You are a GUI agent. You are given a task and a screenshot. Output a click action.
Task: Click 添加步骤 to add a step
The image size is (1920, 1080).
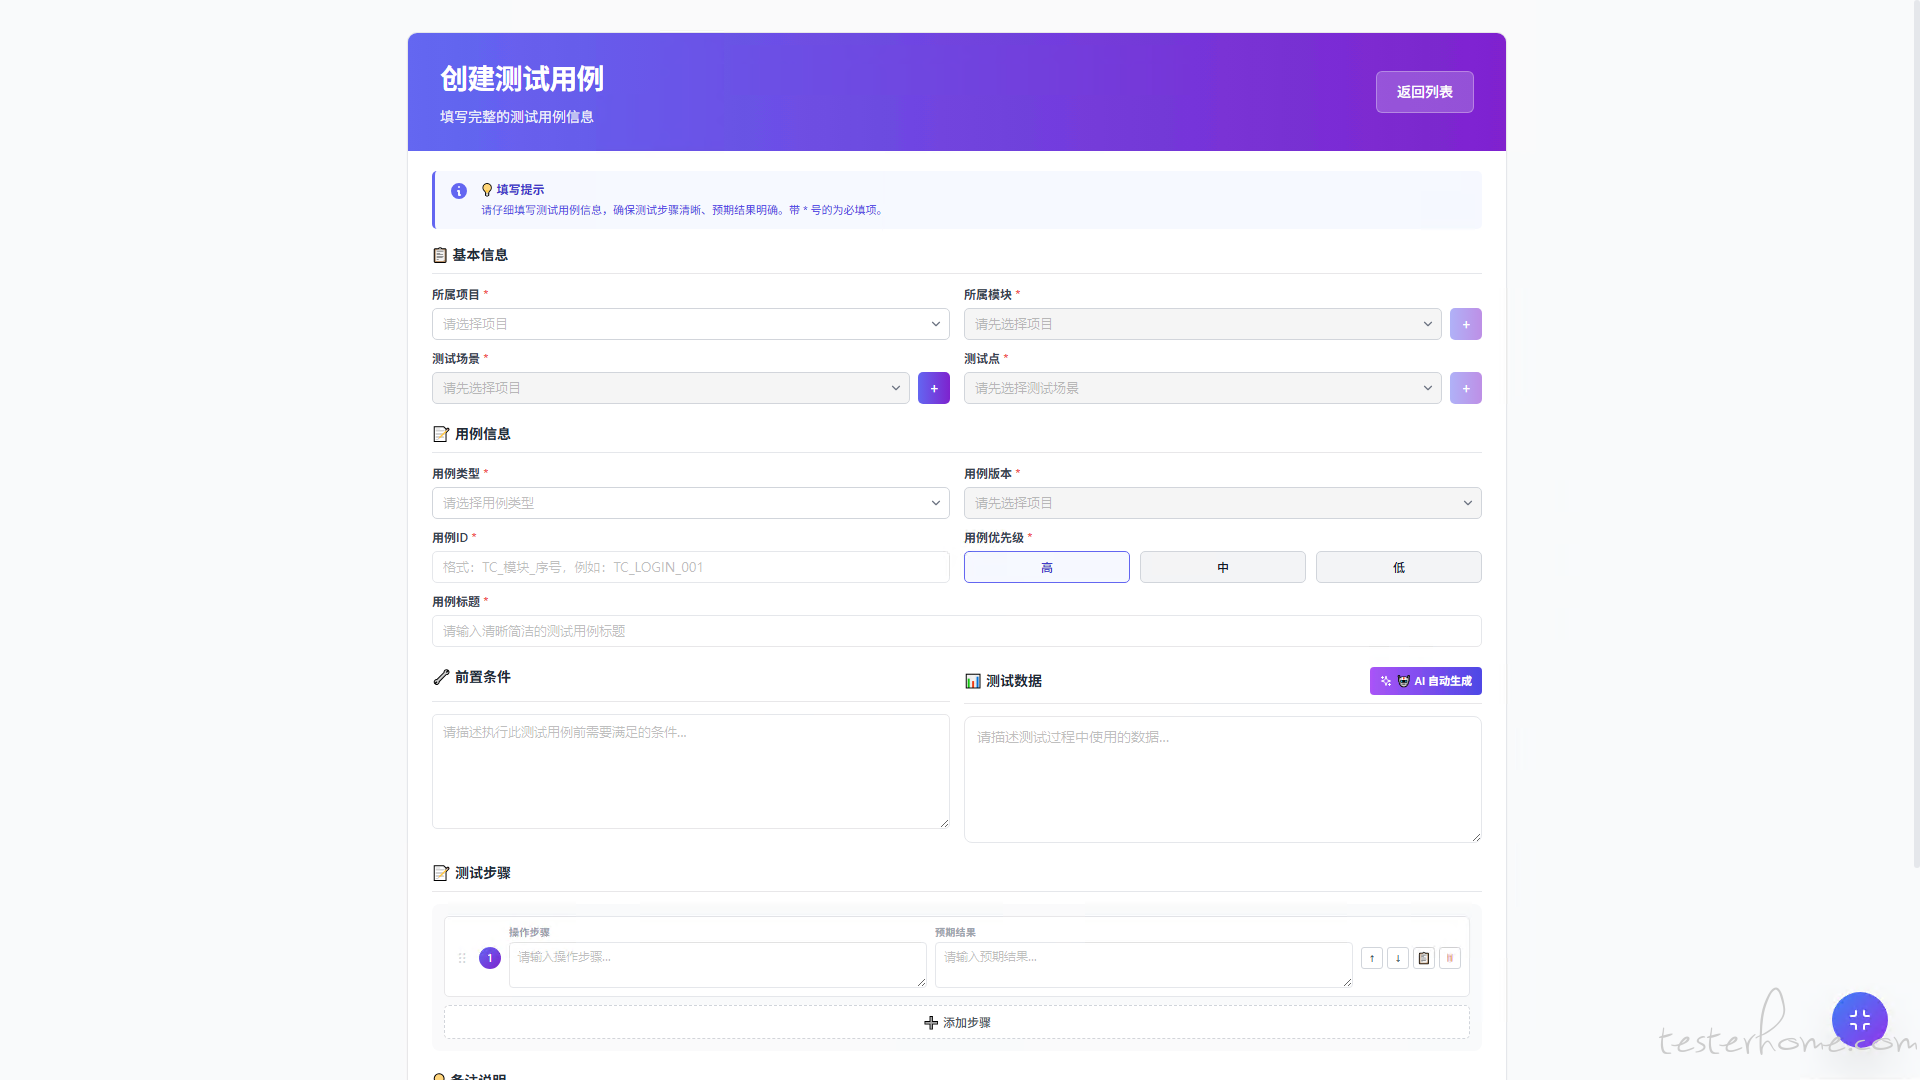(957, 1022)
